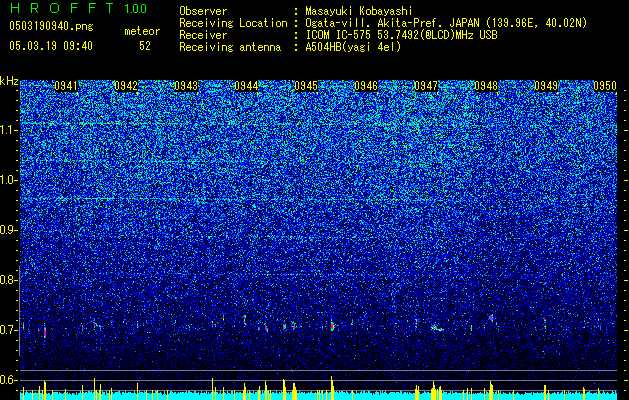Image resolution: width=629 pixels, height=400 pixels.
Task: Click the A504HB(yagi 4el) antenna text
Action: point(353,47)
